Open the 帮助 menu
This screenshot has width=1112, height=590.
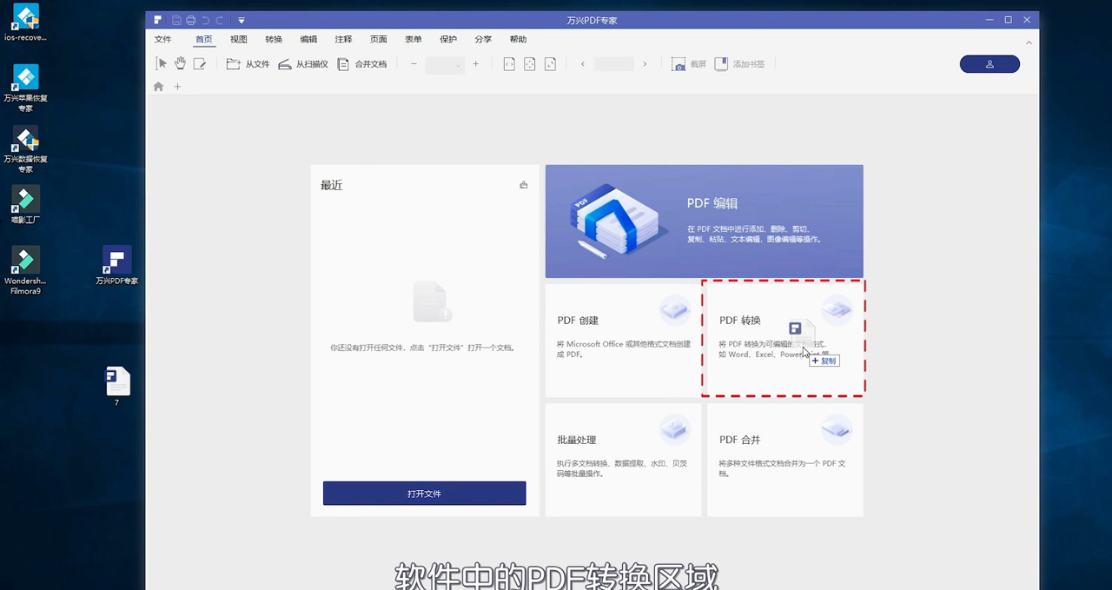[x=518, y=39]
